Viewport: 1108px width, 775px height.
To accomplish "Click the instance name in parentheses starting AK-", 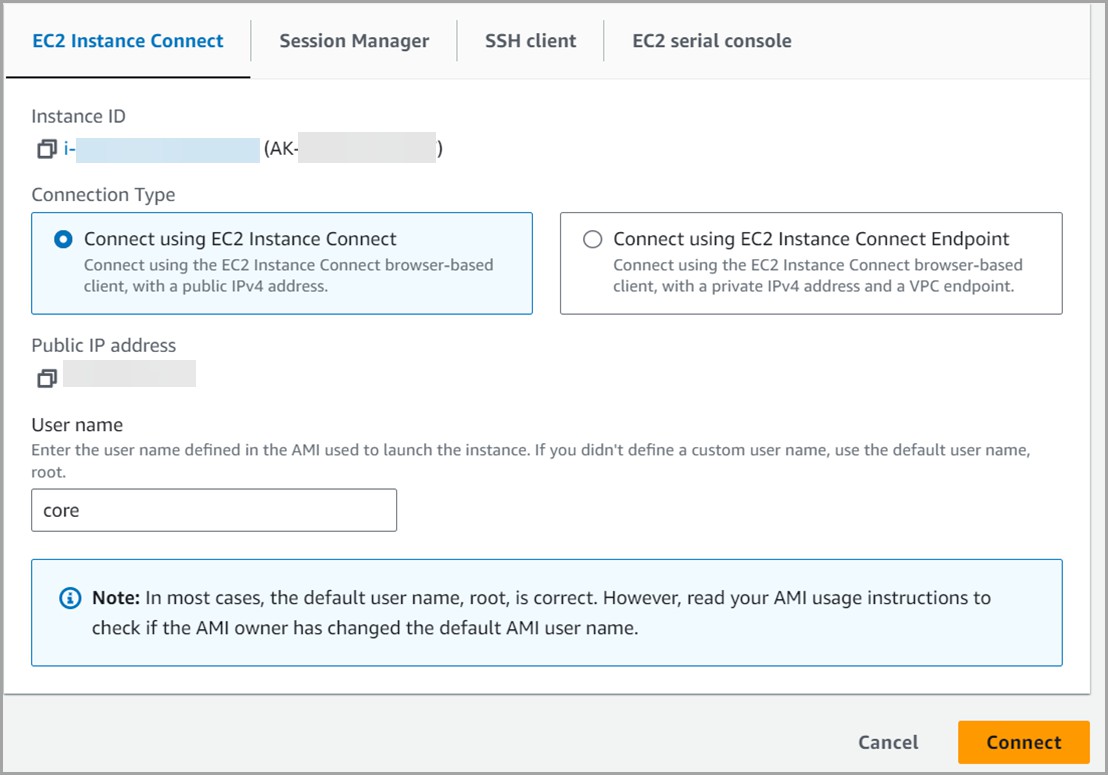I will (x=353, y=148).
